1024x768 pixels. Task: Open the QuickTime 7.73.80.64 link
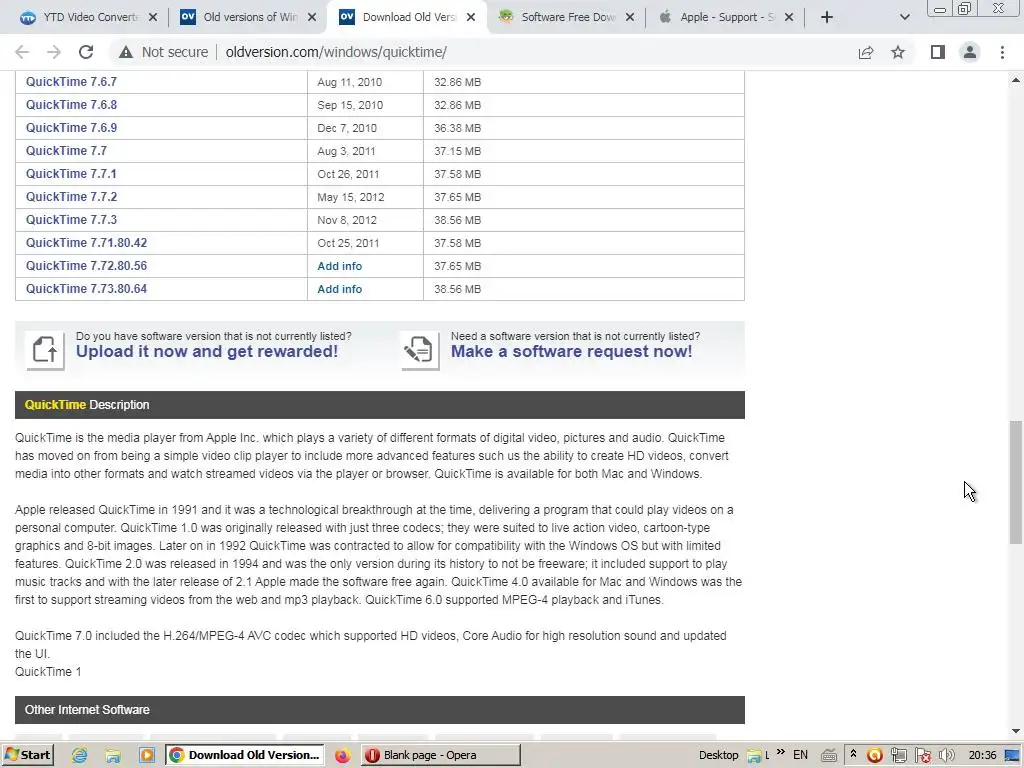86,289
